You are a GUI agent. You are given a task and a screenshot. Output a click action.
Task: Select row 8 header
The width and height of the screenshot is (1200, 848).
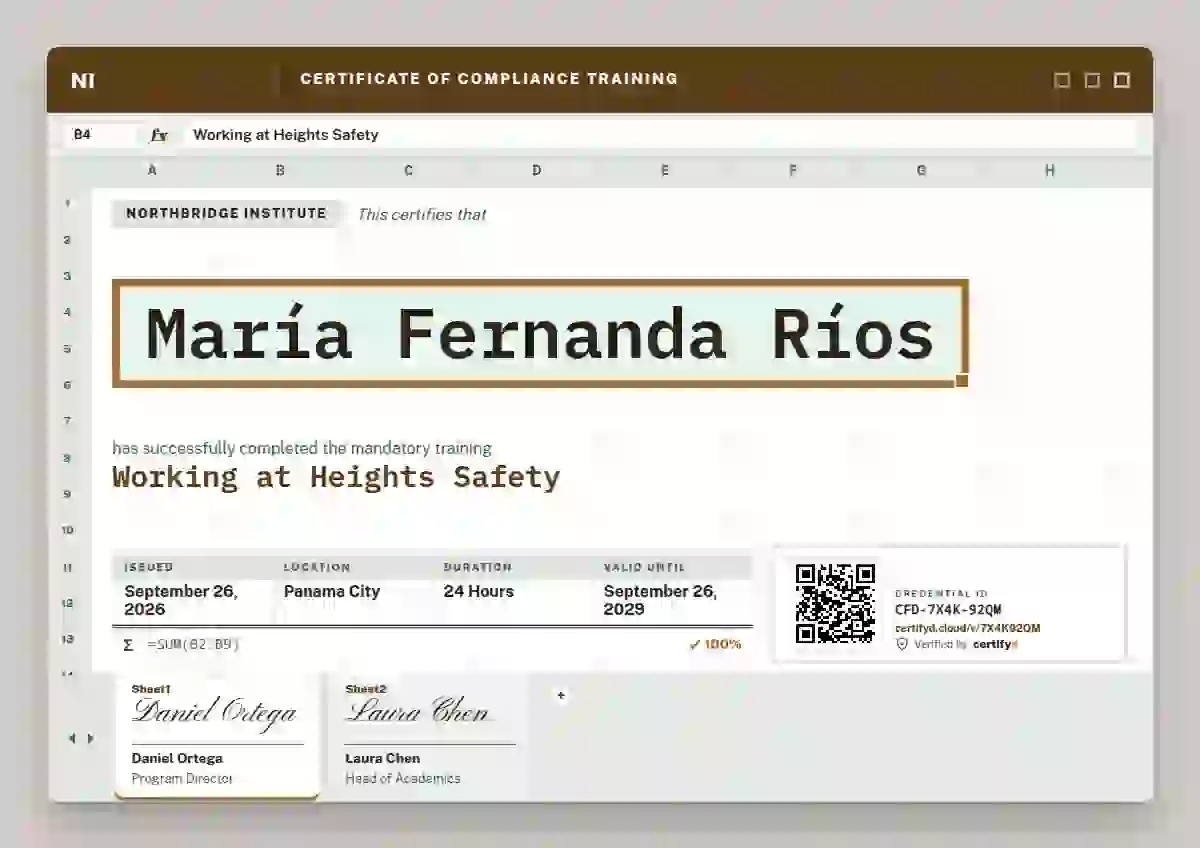click(x=68, y=458)
